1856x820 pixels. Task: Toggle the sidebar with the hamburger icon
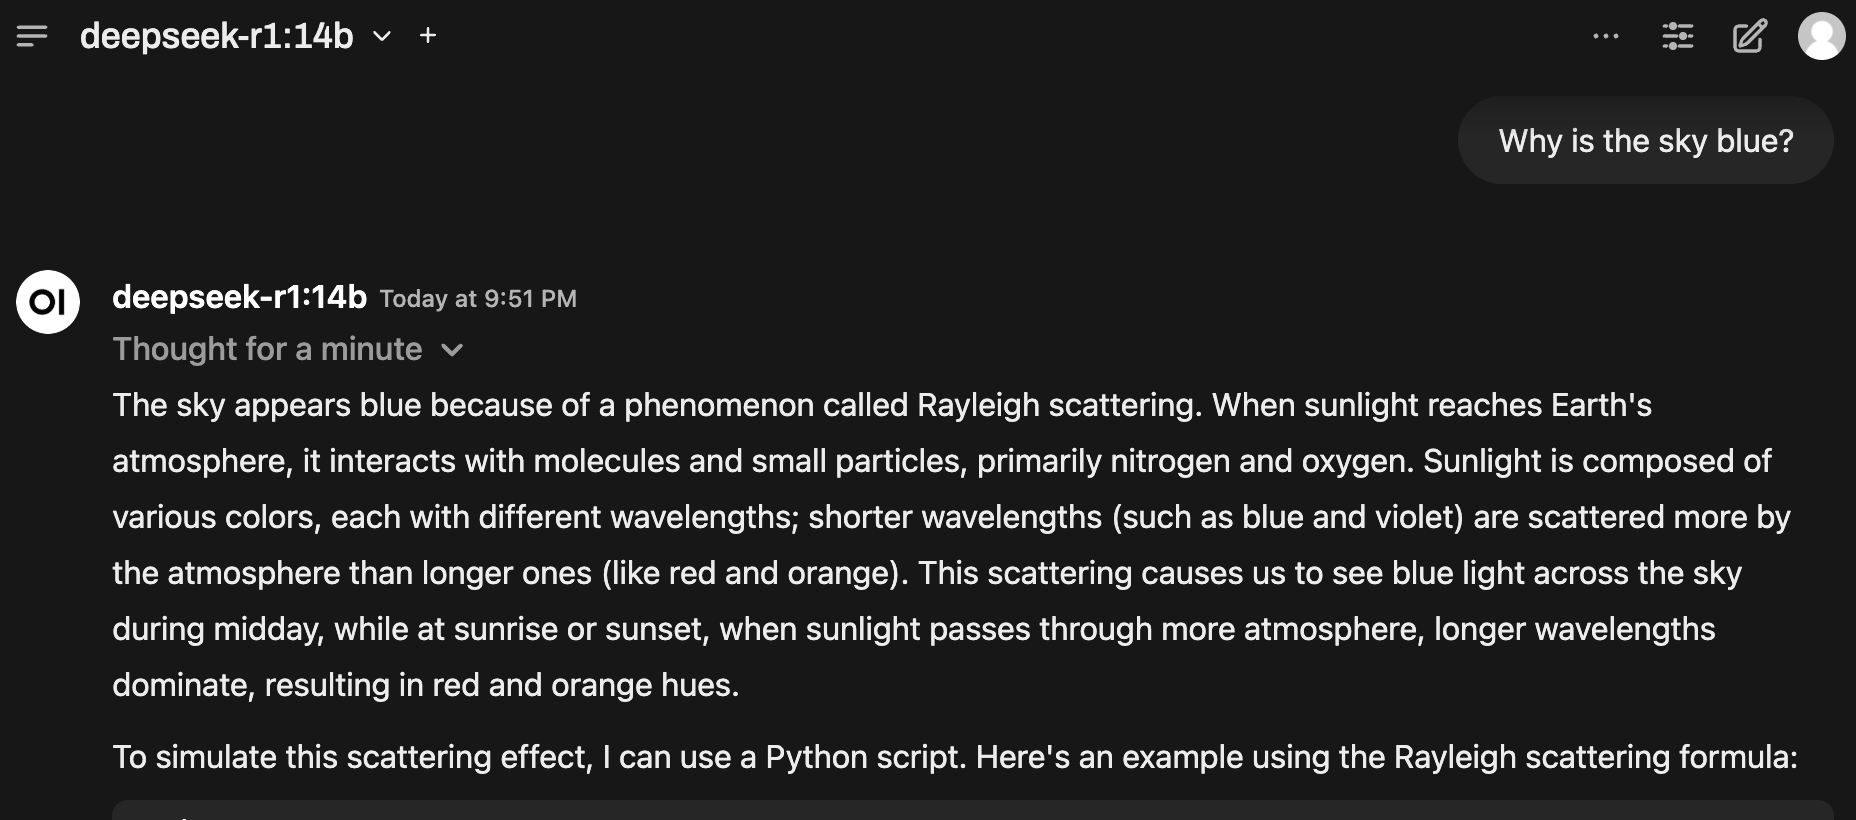[32, 36]
